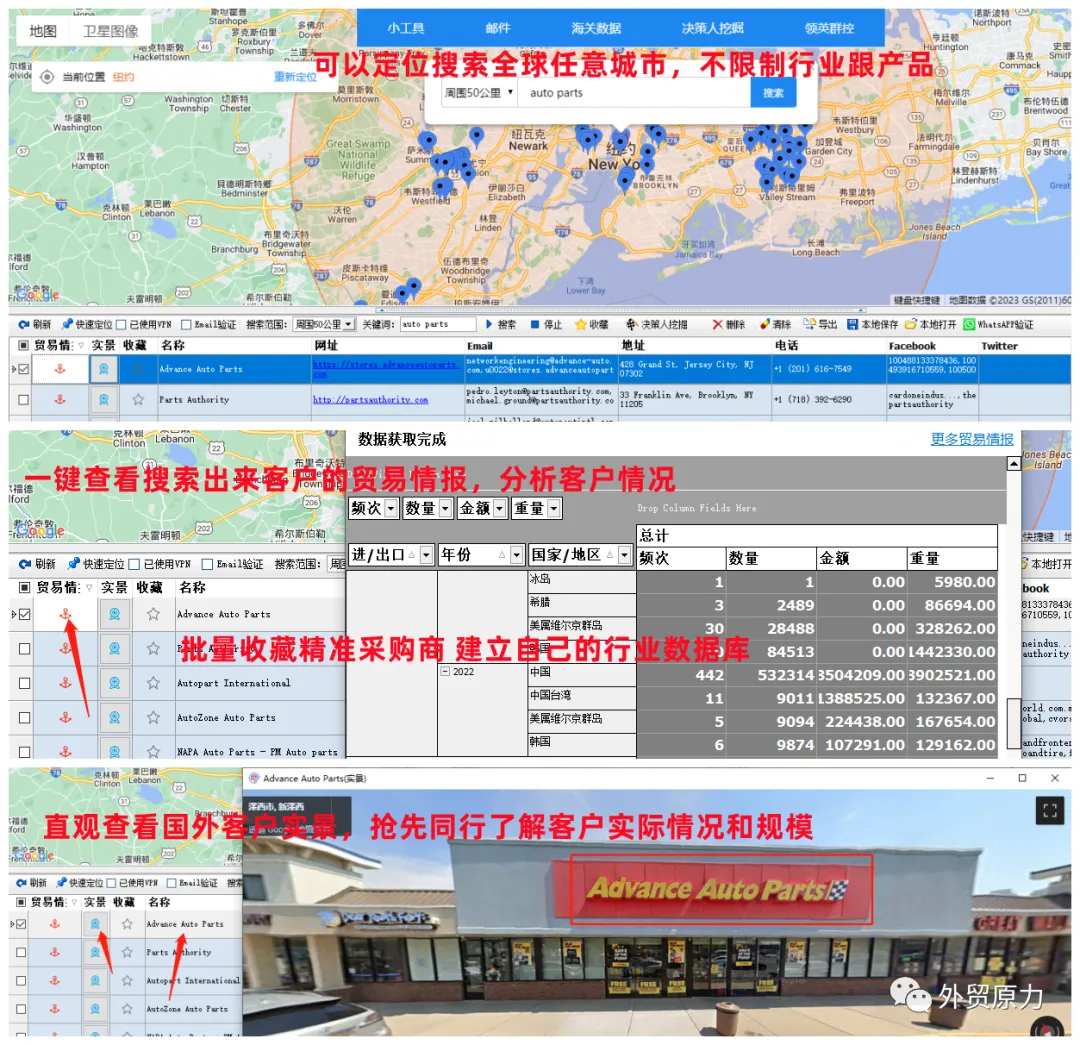Check Parts Authority row checkbox in the top table

(23, 400)
